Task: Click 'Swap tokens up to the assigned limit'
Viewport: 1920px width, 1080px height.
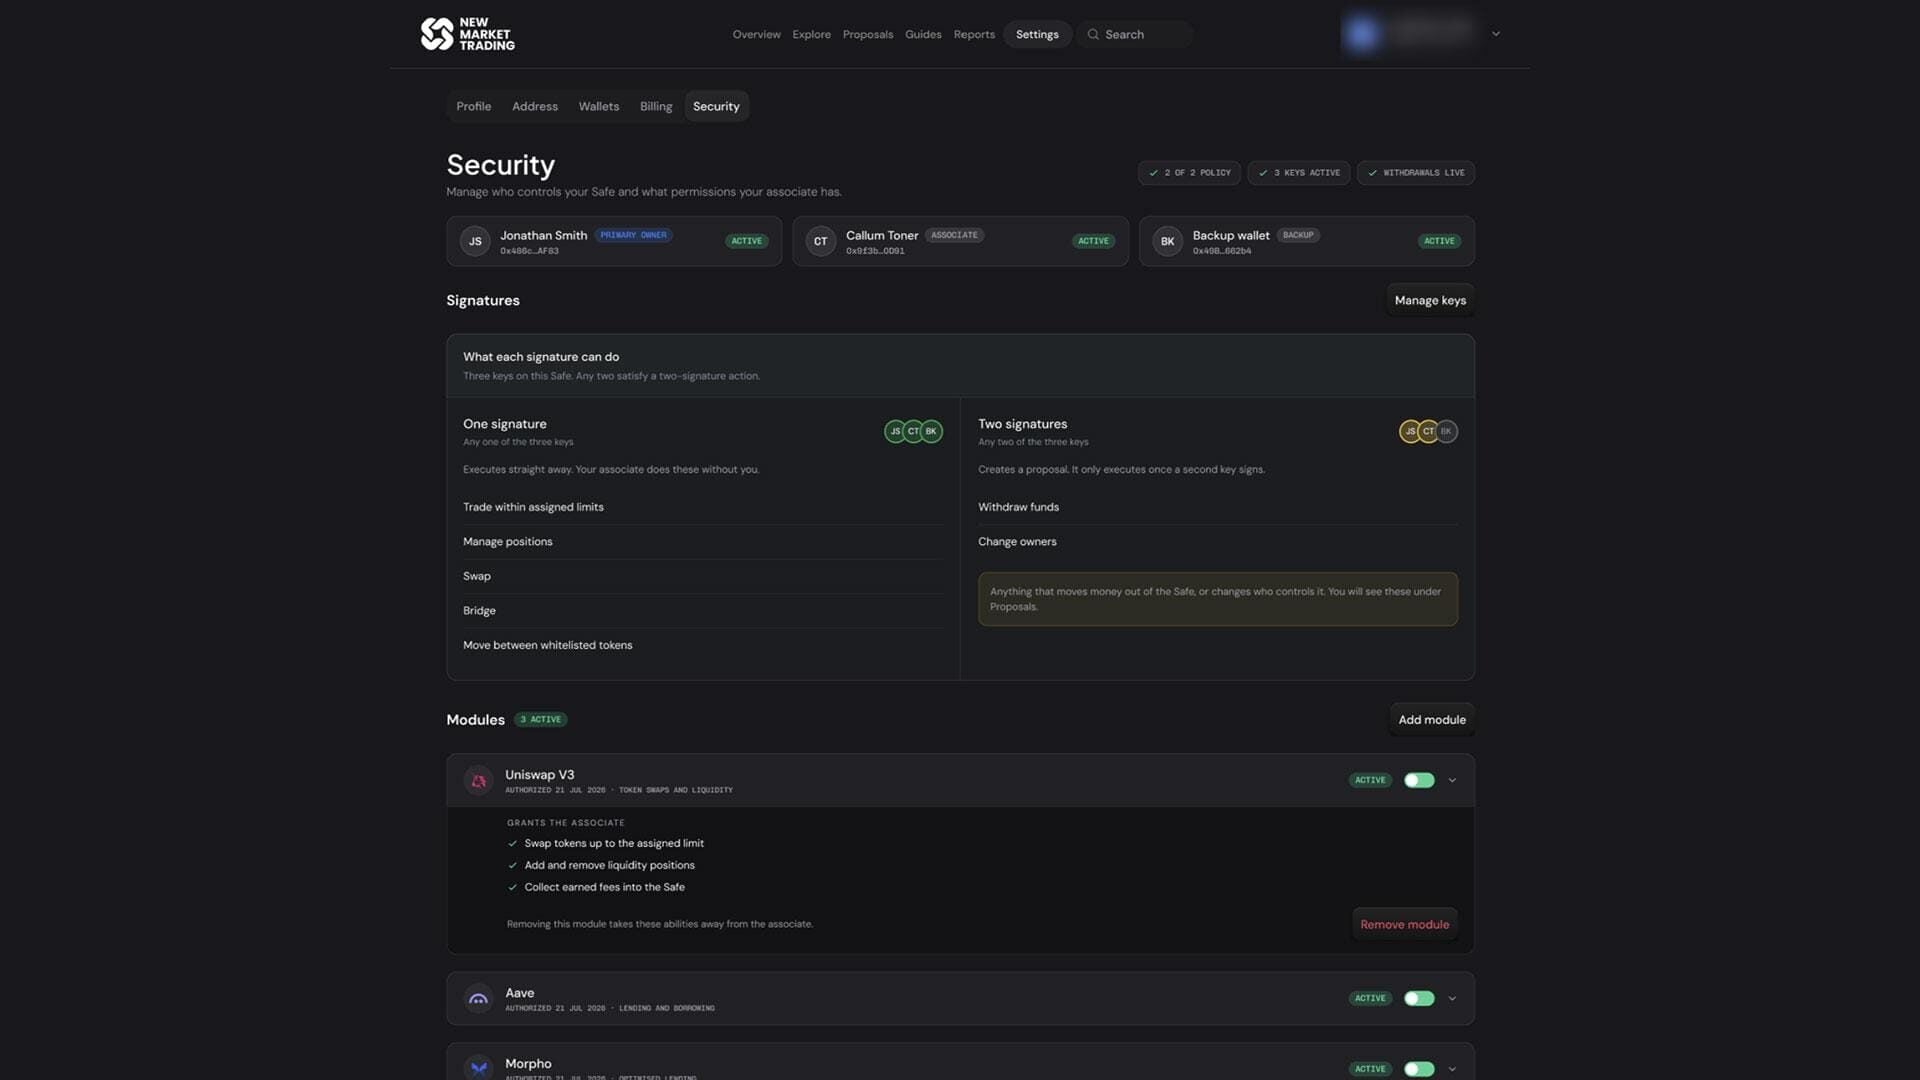Action: [x=614, y=844]
